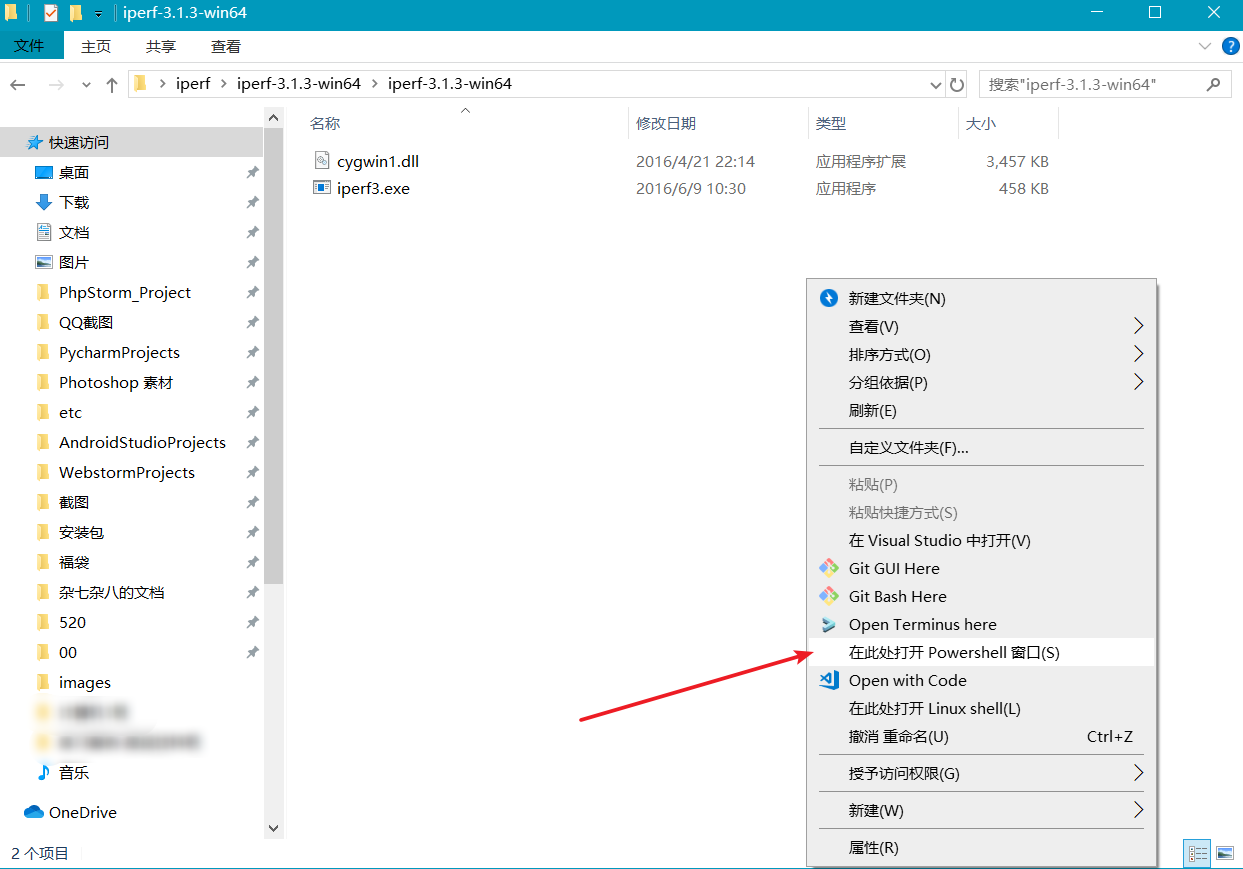
Task: Open the address bar history dropdown
Action: coord(934,84)
